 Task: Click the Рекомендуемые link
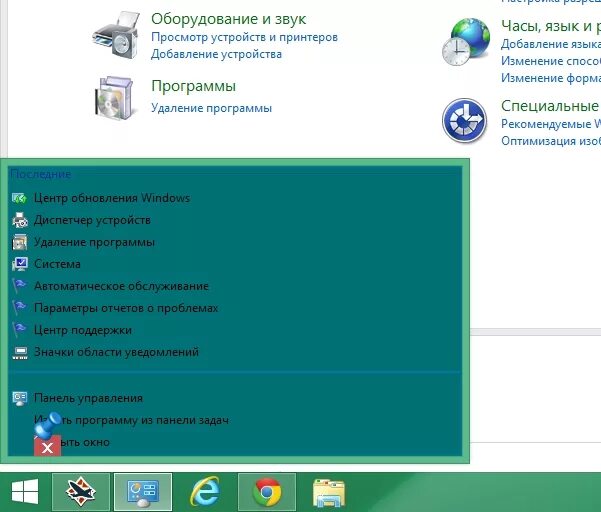(x=551, y=124)
